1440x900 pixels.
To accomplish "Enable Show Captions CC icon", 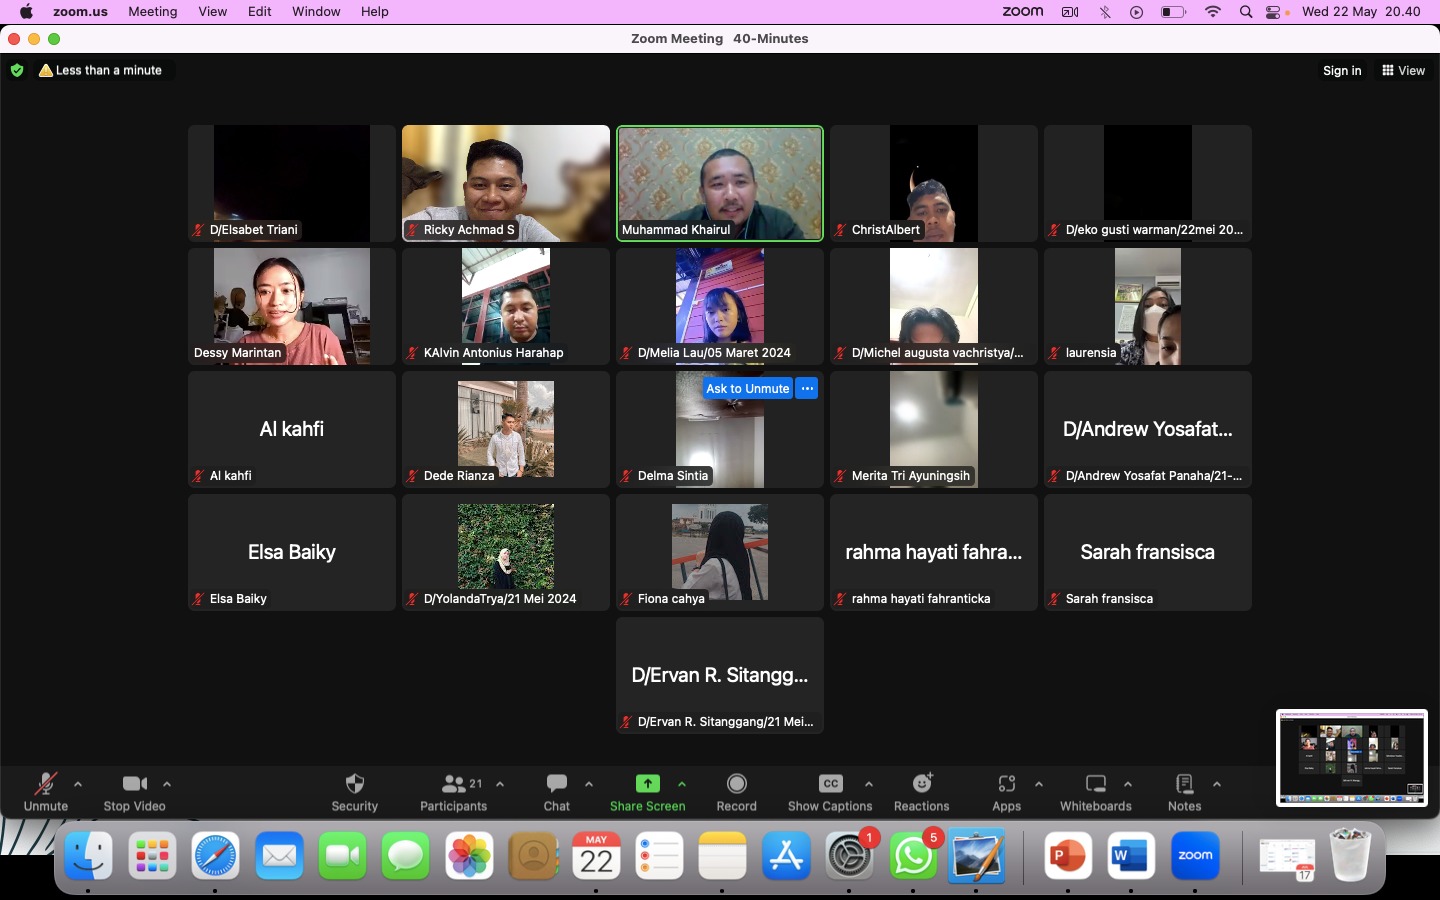I will pos(830,783).
